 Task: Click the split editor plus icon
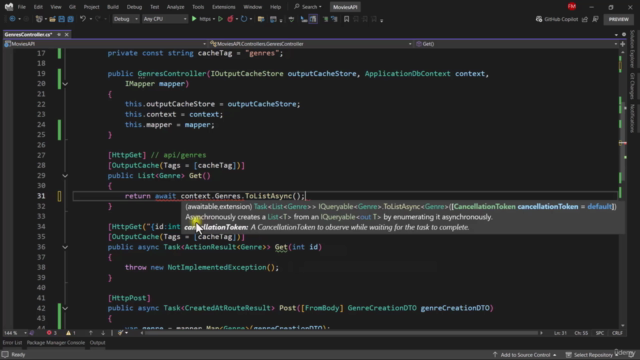622,44
